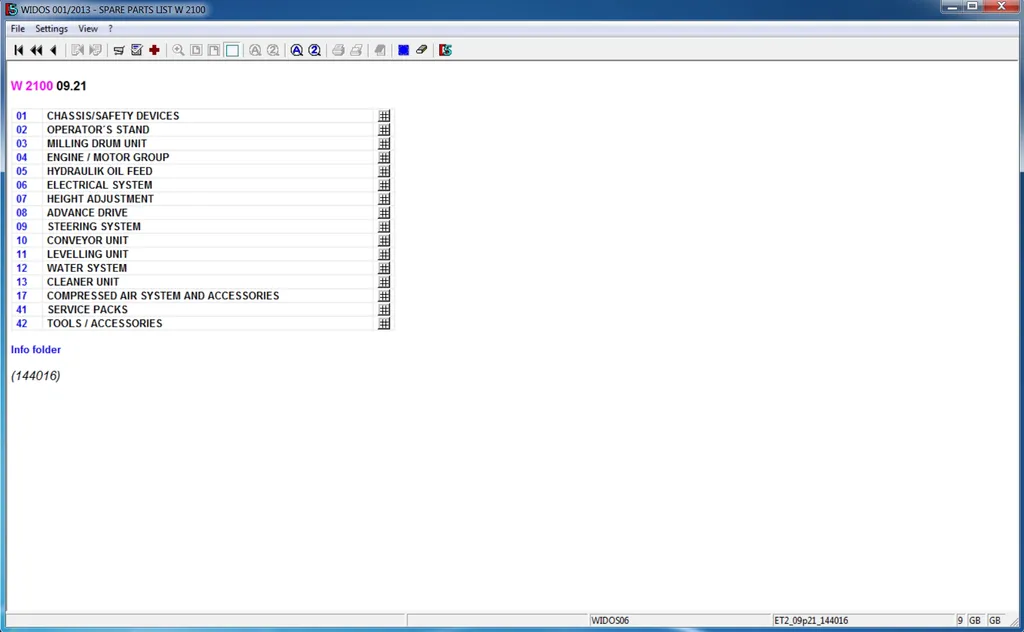Image resolution: width=1024 pixels, height=632 pixels.
Task: Click grid icon for Service Packs row
Action: (x=384, y=309)
